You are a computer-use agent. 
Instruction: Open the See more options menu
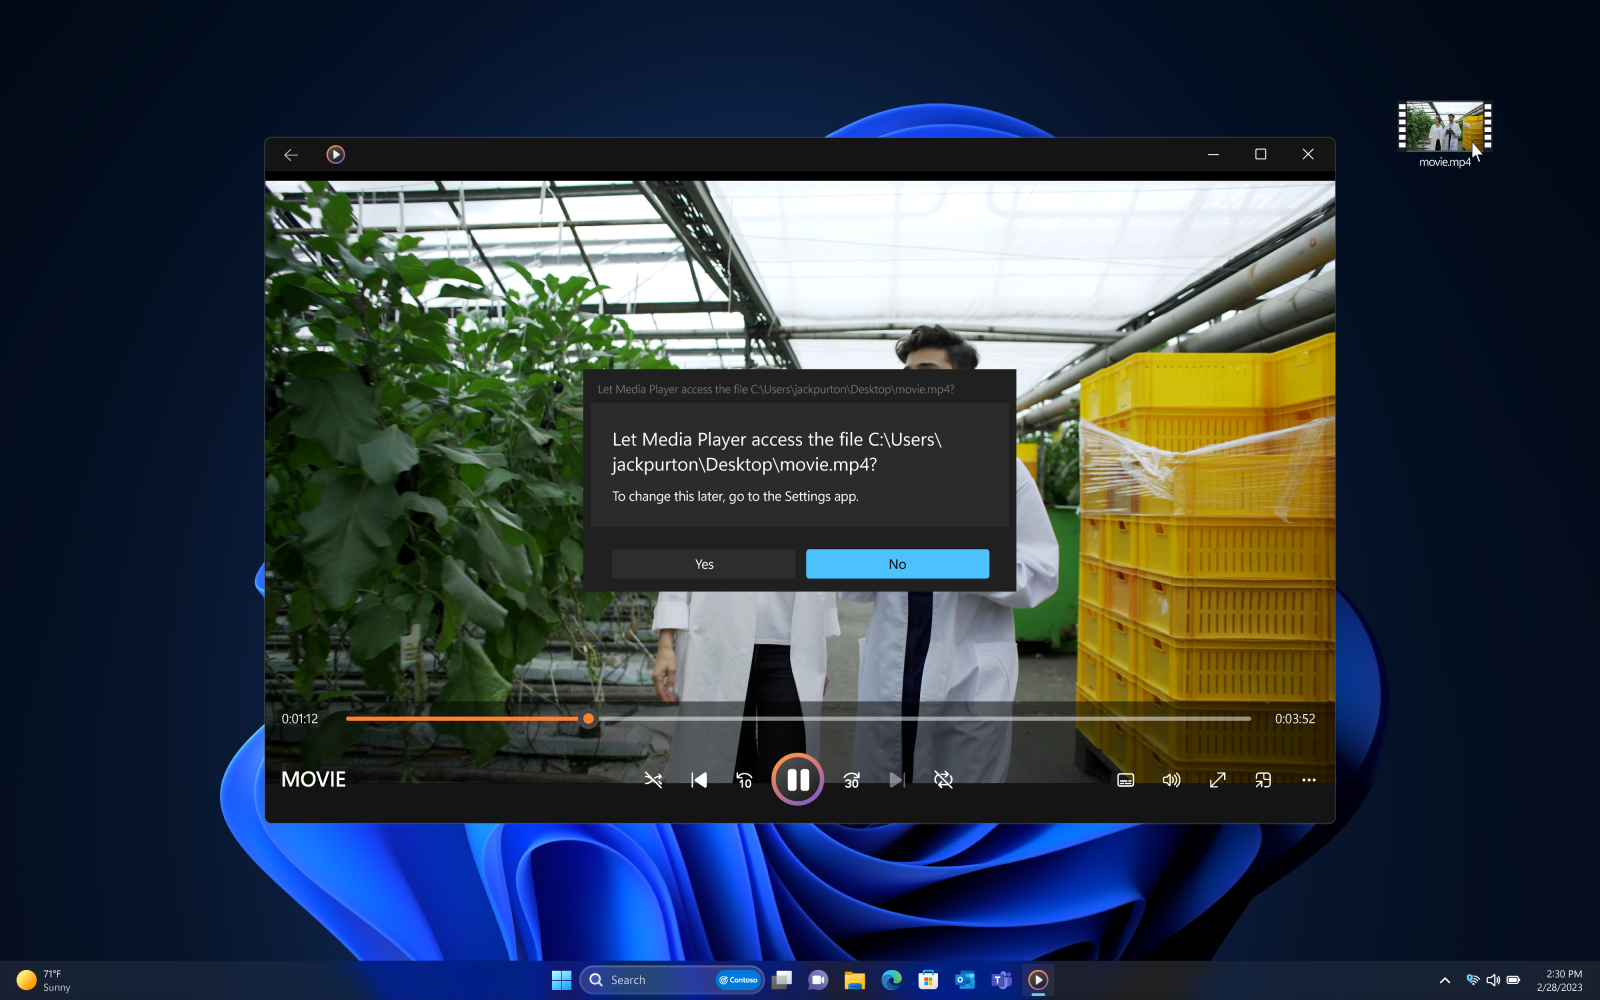[x=1308, y=780]
